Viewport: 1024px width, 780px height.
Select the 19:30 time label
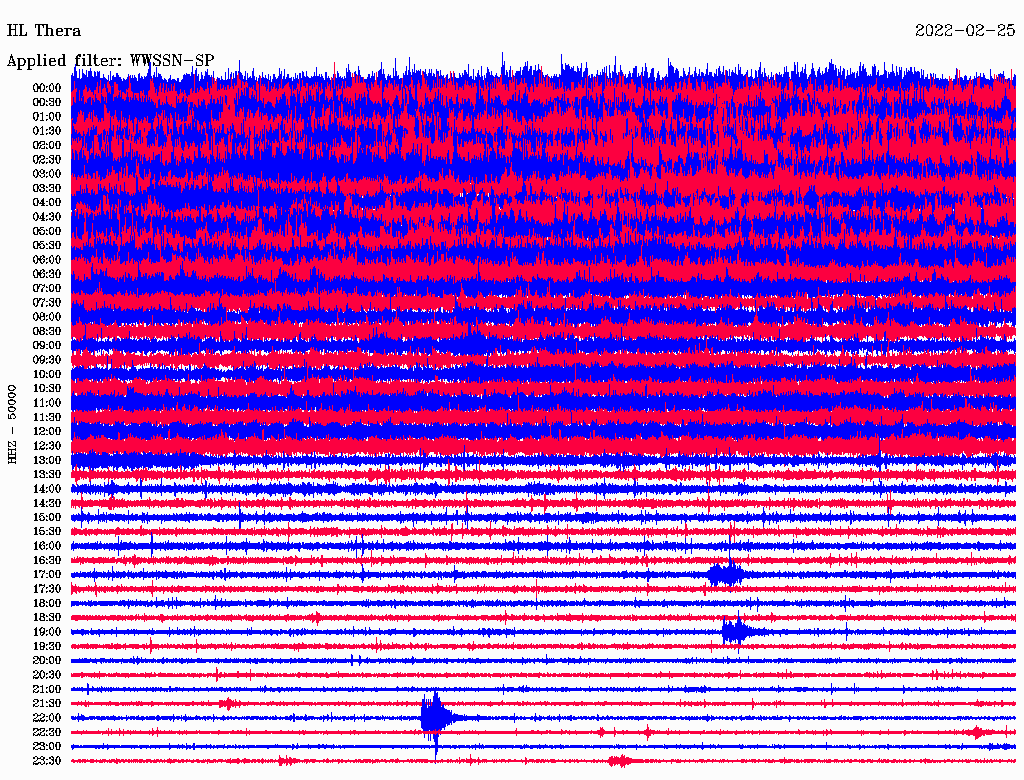click(x=47, y=646)
